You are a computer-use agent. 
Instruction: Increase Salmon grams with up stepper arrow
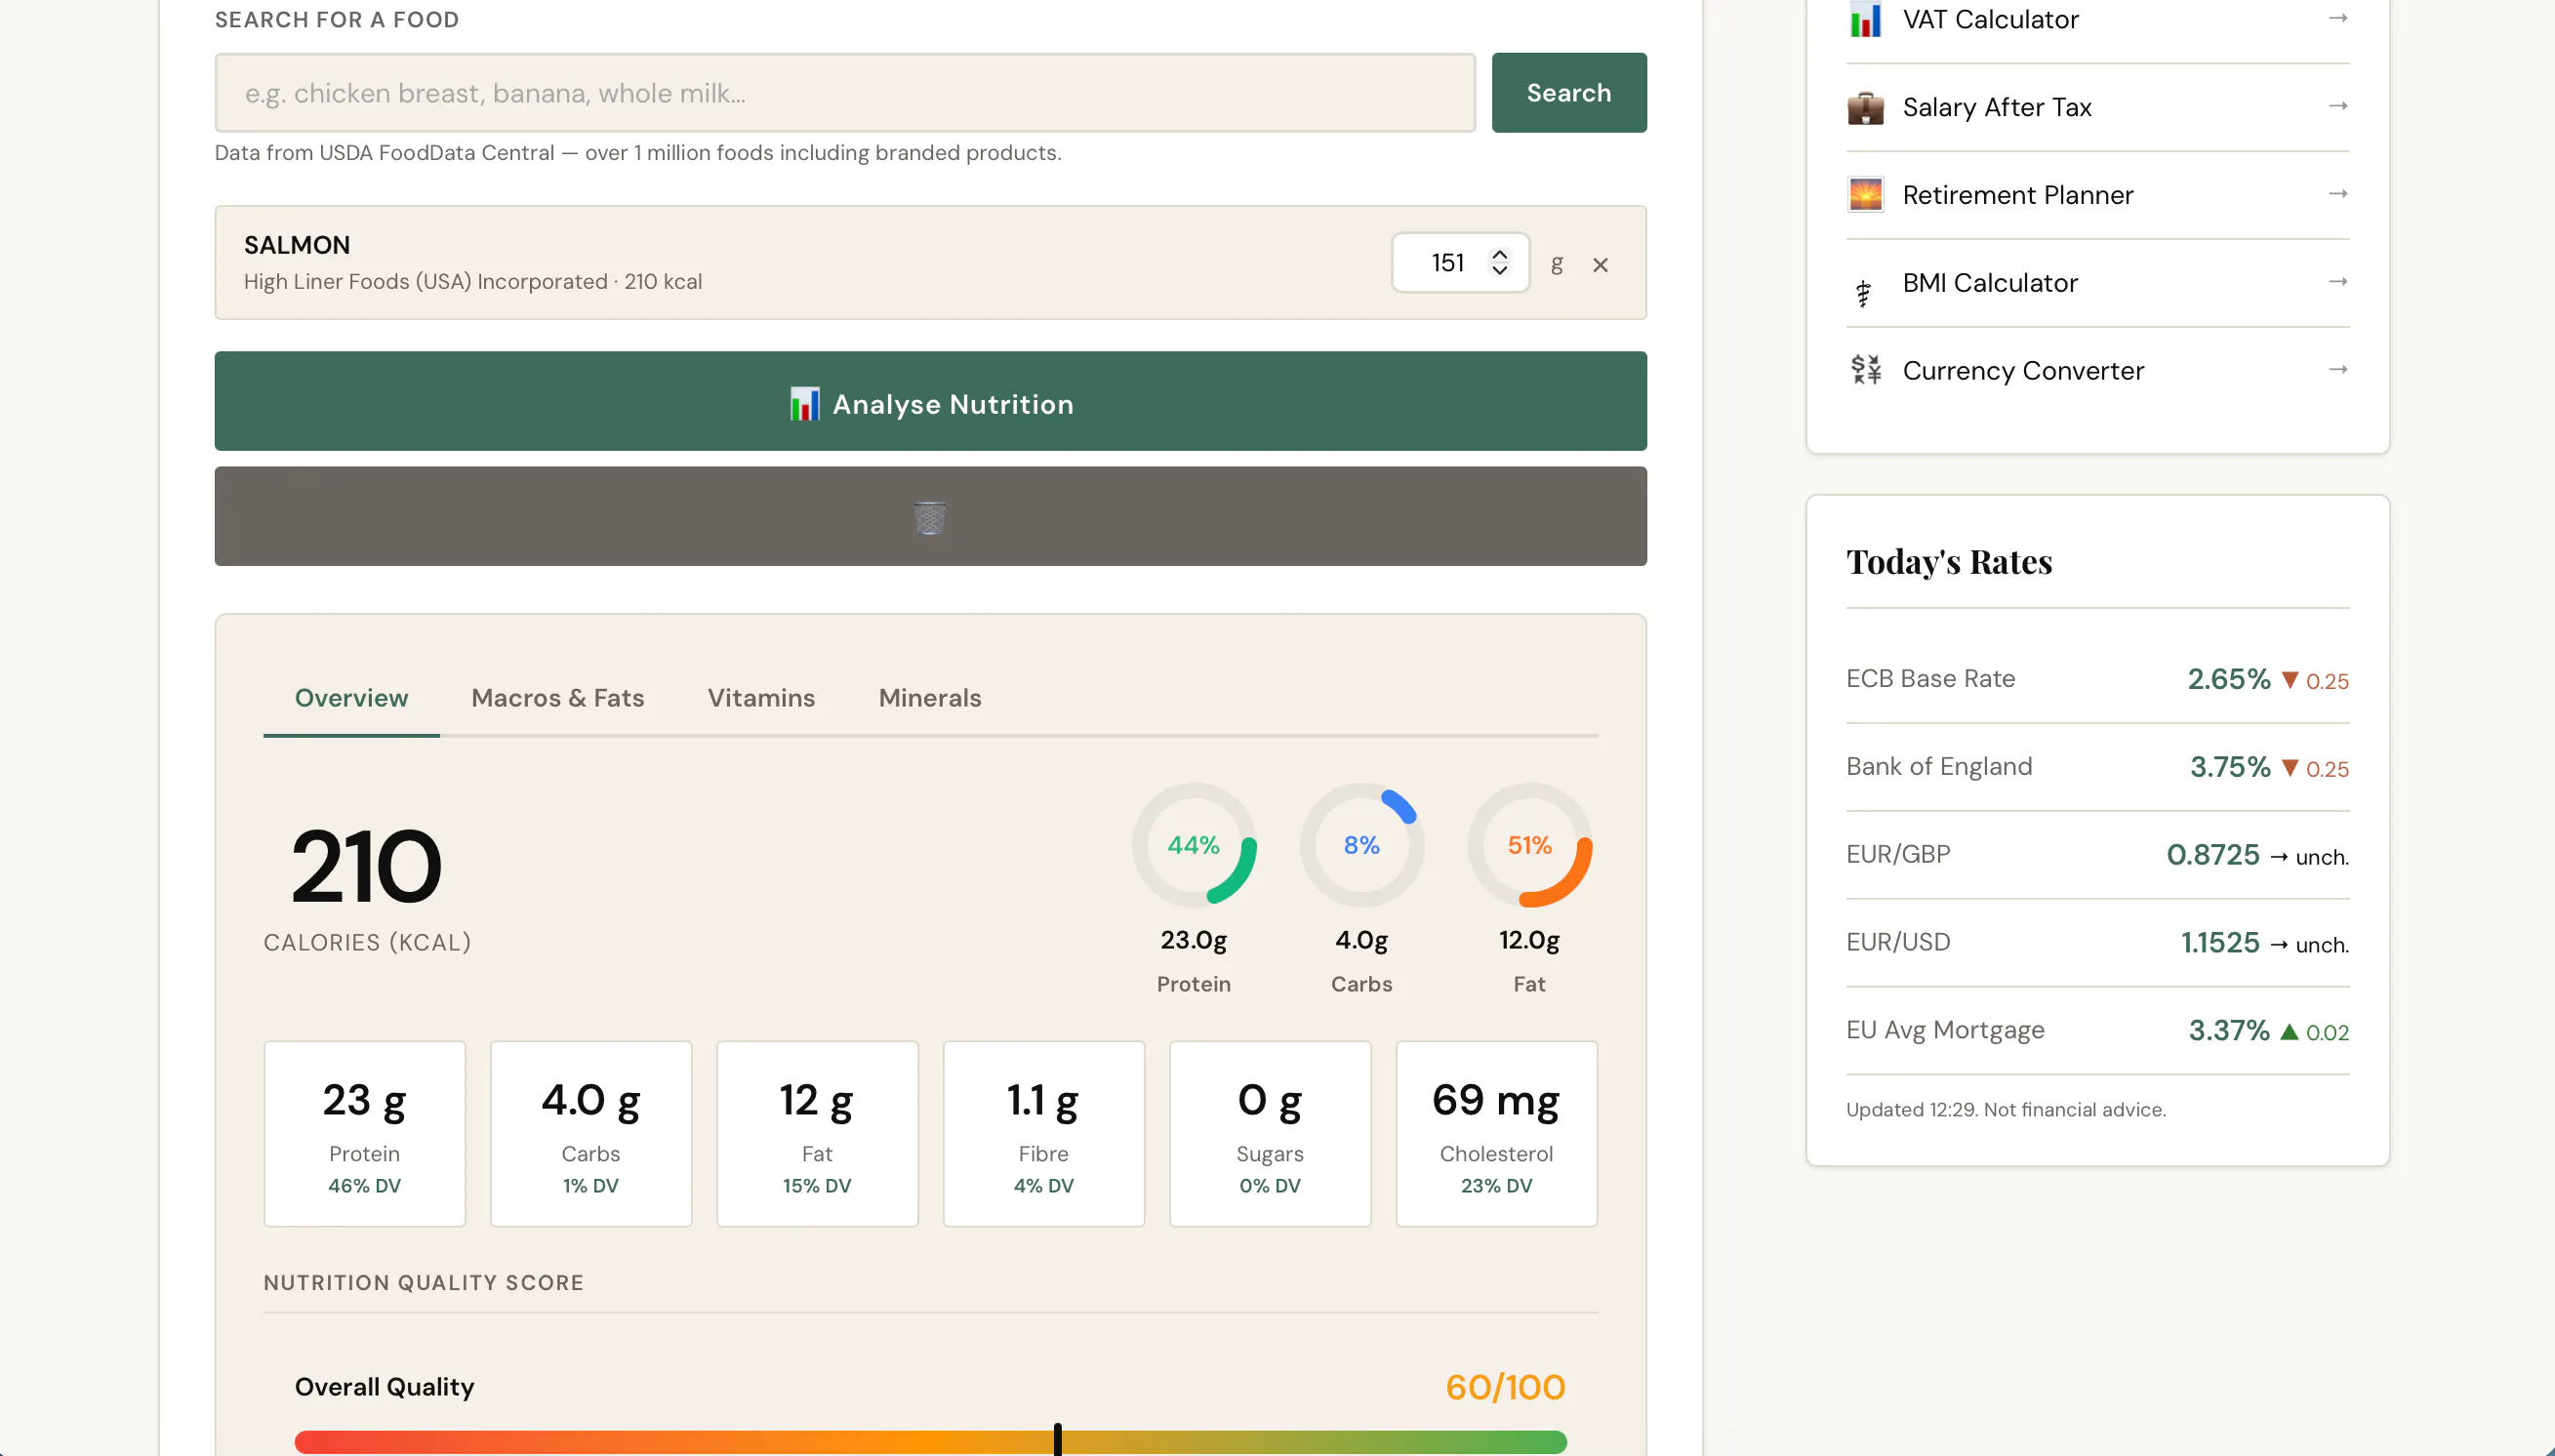[x=1499, y=254]
